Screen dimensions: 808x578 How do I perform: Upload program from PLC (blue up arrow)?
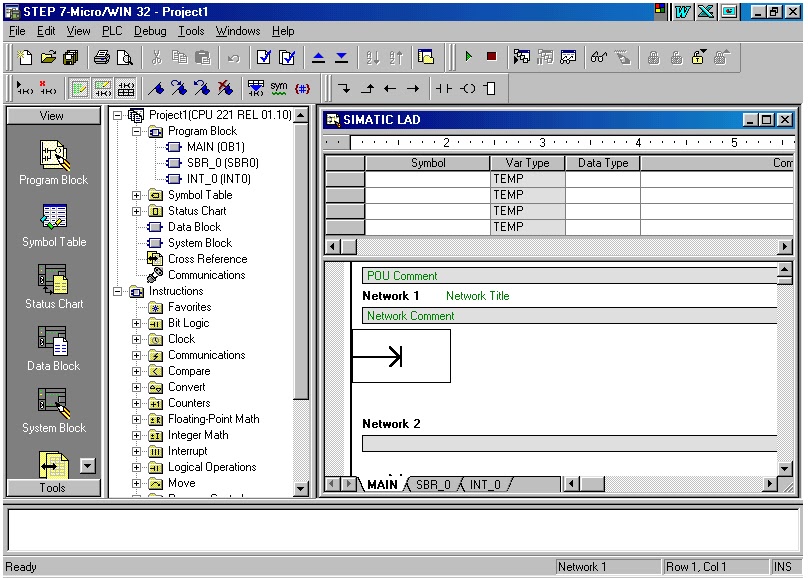[318, 57]
